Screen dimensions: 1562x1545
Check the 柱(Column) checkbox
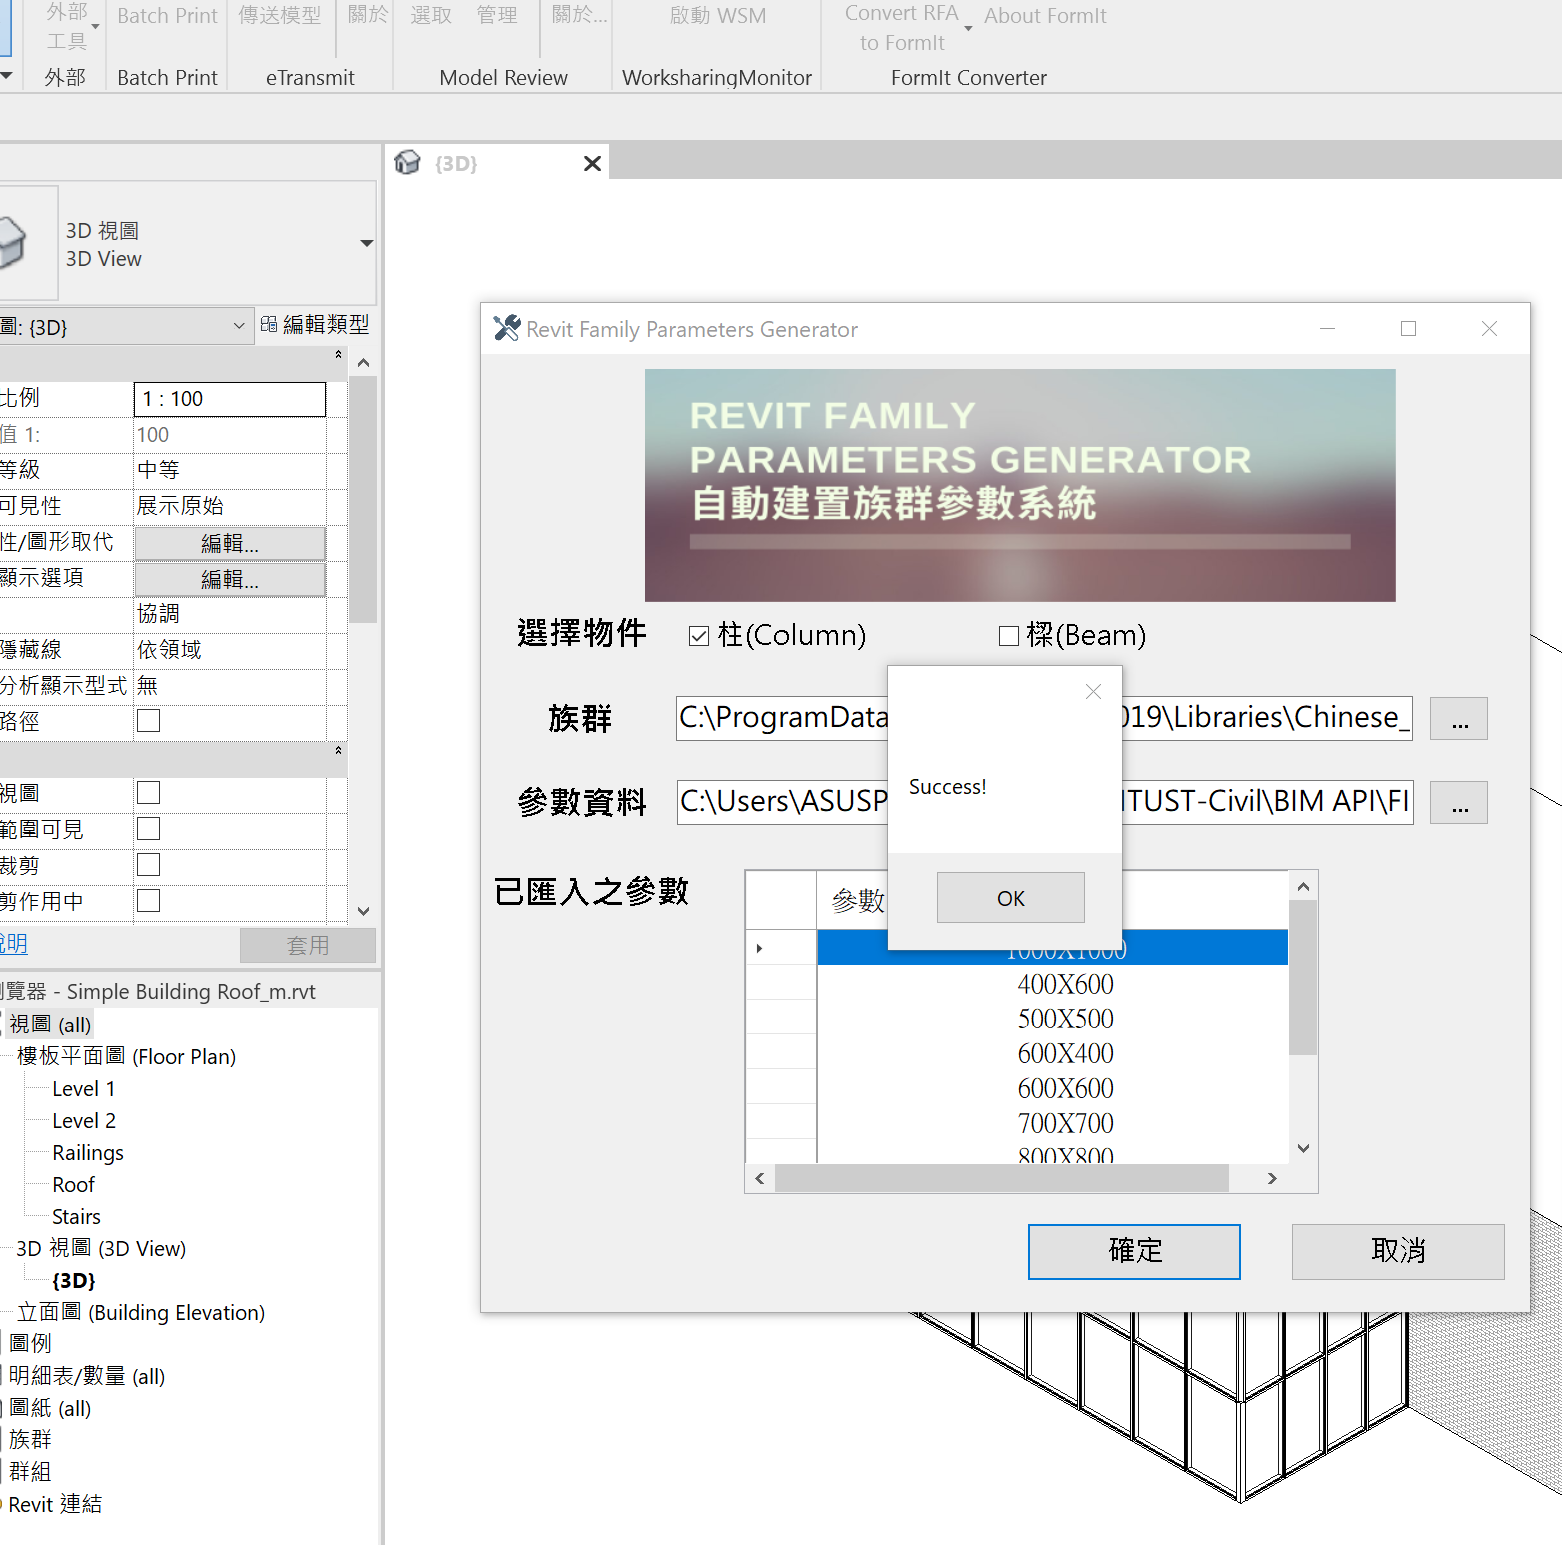pyautogui.click(x=698, y=636)
